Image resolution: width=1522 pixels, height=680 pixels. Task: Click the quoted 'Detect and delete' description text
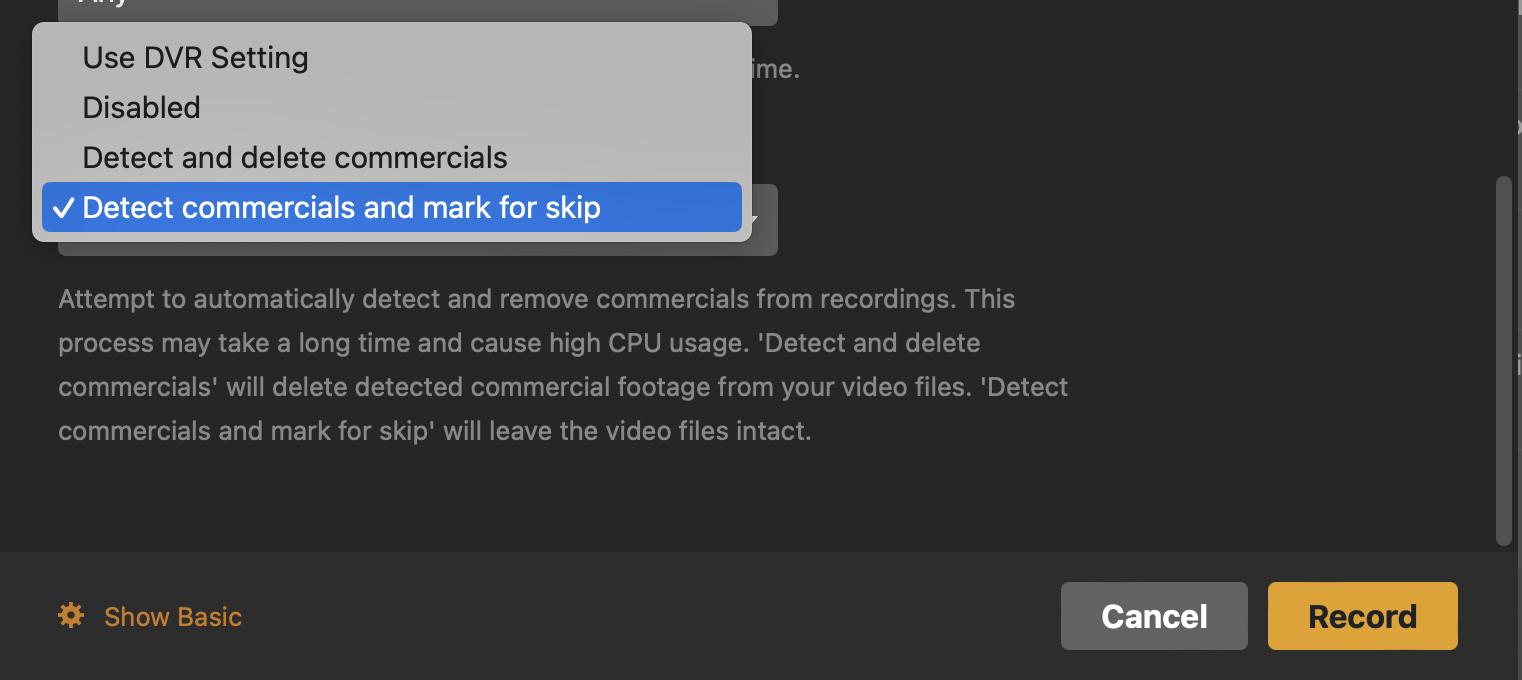pyautogui.click(x=870, y=343)
